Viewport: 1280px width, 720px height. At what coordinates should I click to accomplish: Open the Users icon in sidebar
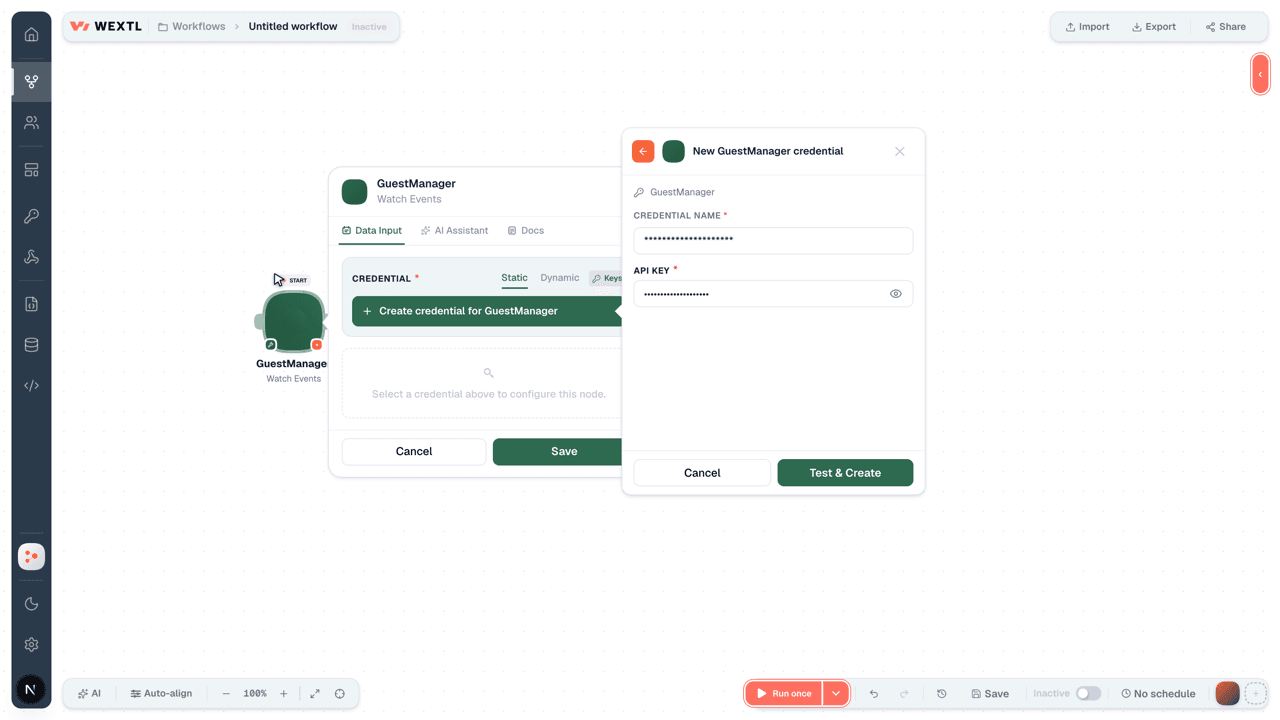[31, 123]
